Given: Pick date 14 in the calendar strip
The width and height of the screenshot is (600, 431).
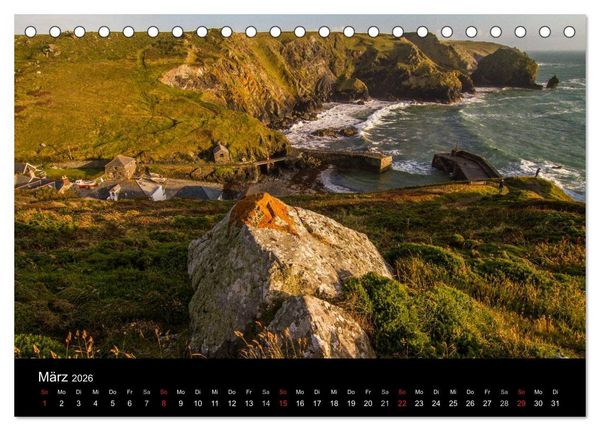Looking at the screenshot, I should (x=266, y=403).
